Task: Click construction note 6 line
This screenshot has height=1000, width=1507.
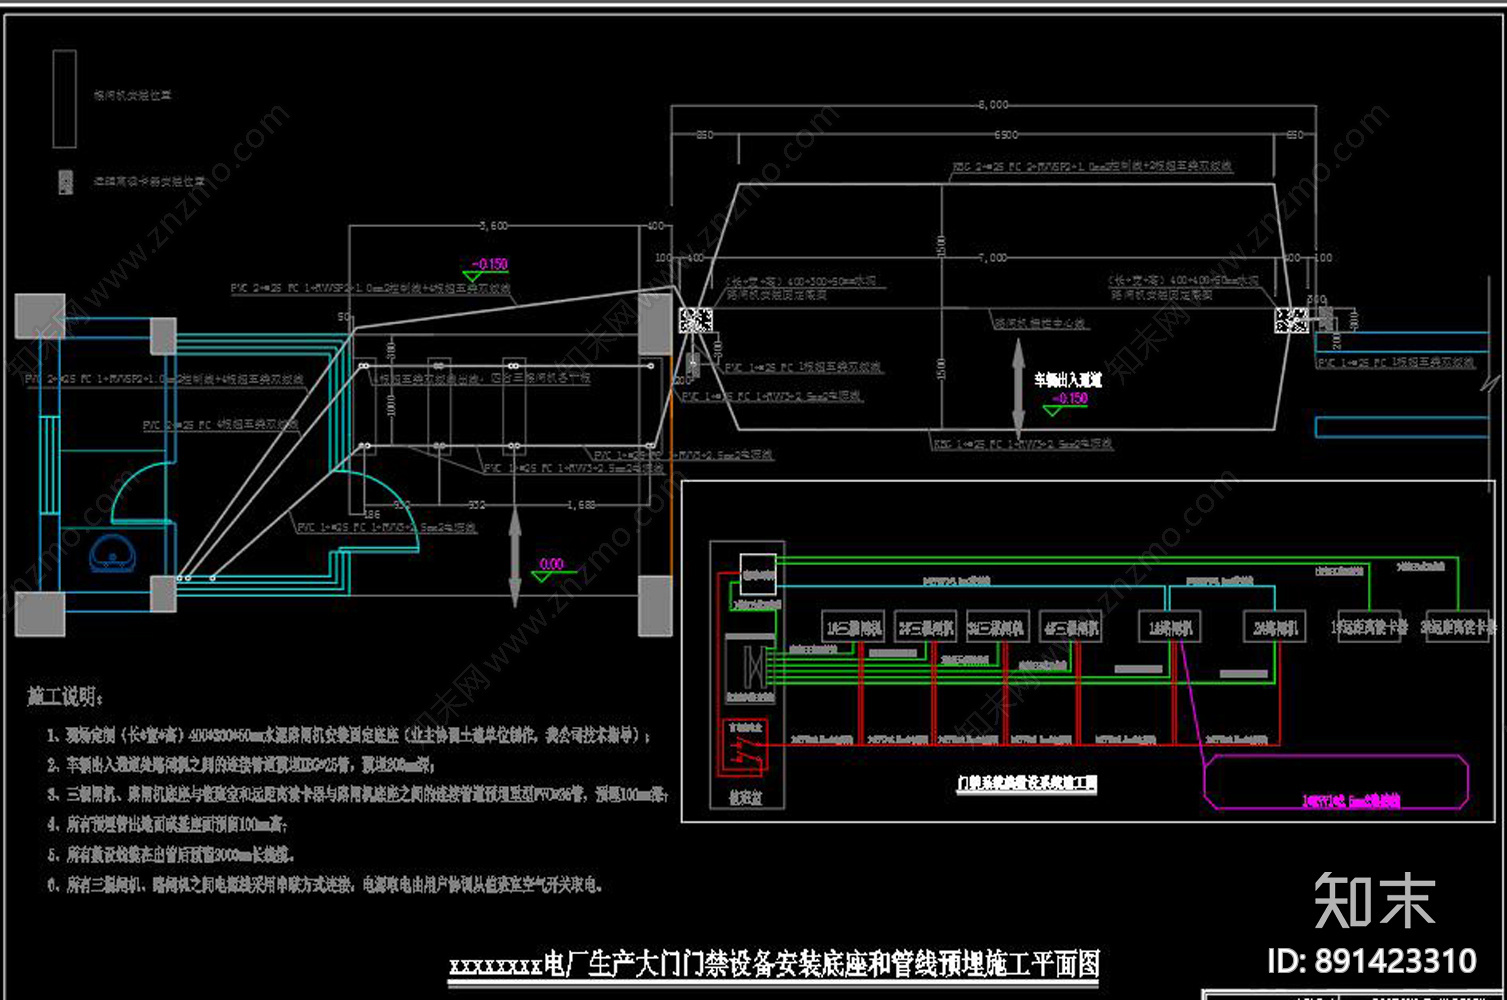Action: click(x=324, y=885)
